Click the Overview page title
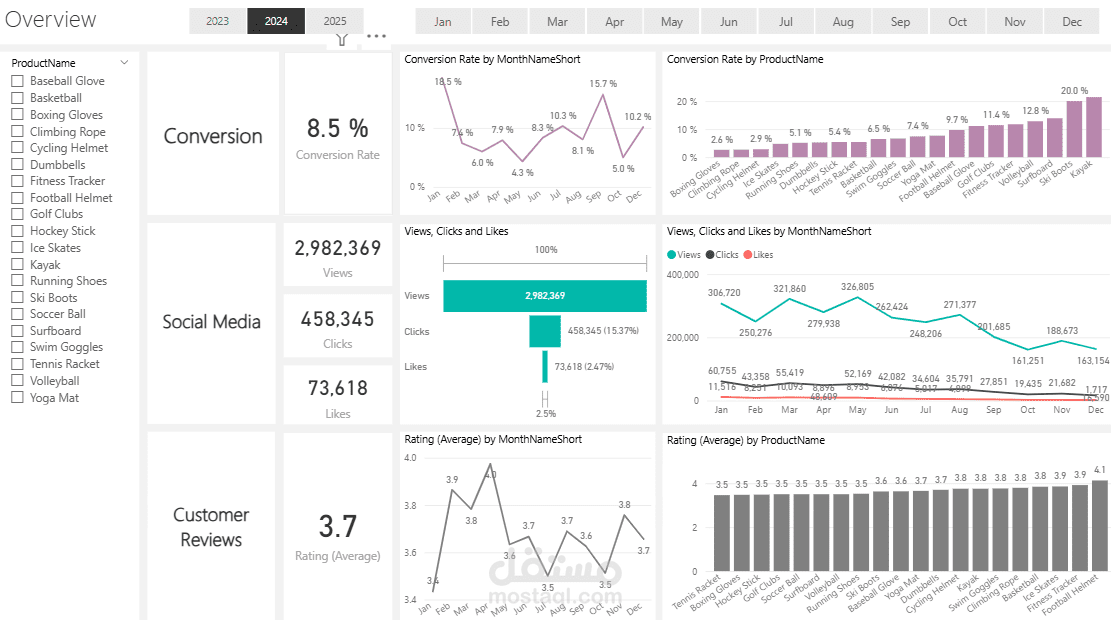The width and height of the screenshot is (1111, 620). [x=50, y=20]
